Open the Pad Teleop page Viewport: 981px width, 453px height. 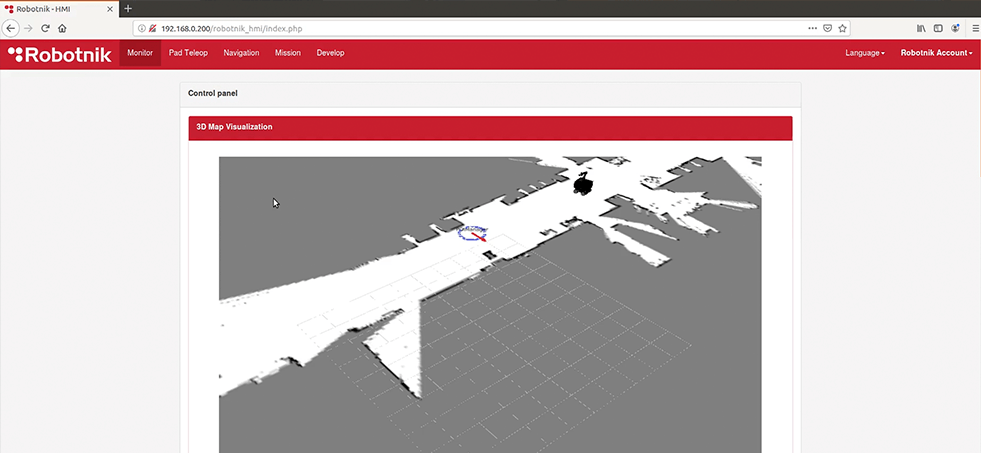(188, 53)
